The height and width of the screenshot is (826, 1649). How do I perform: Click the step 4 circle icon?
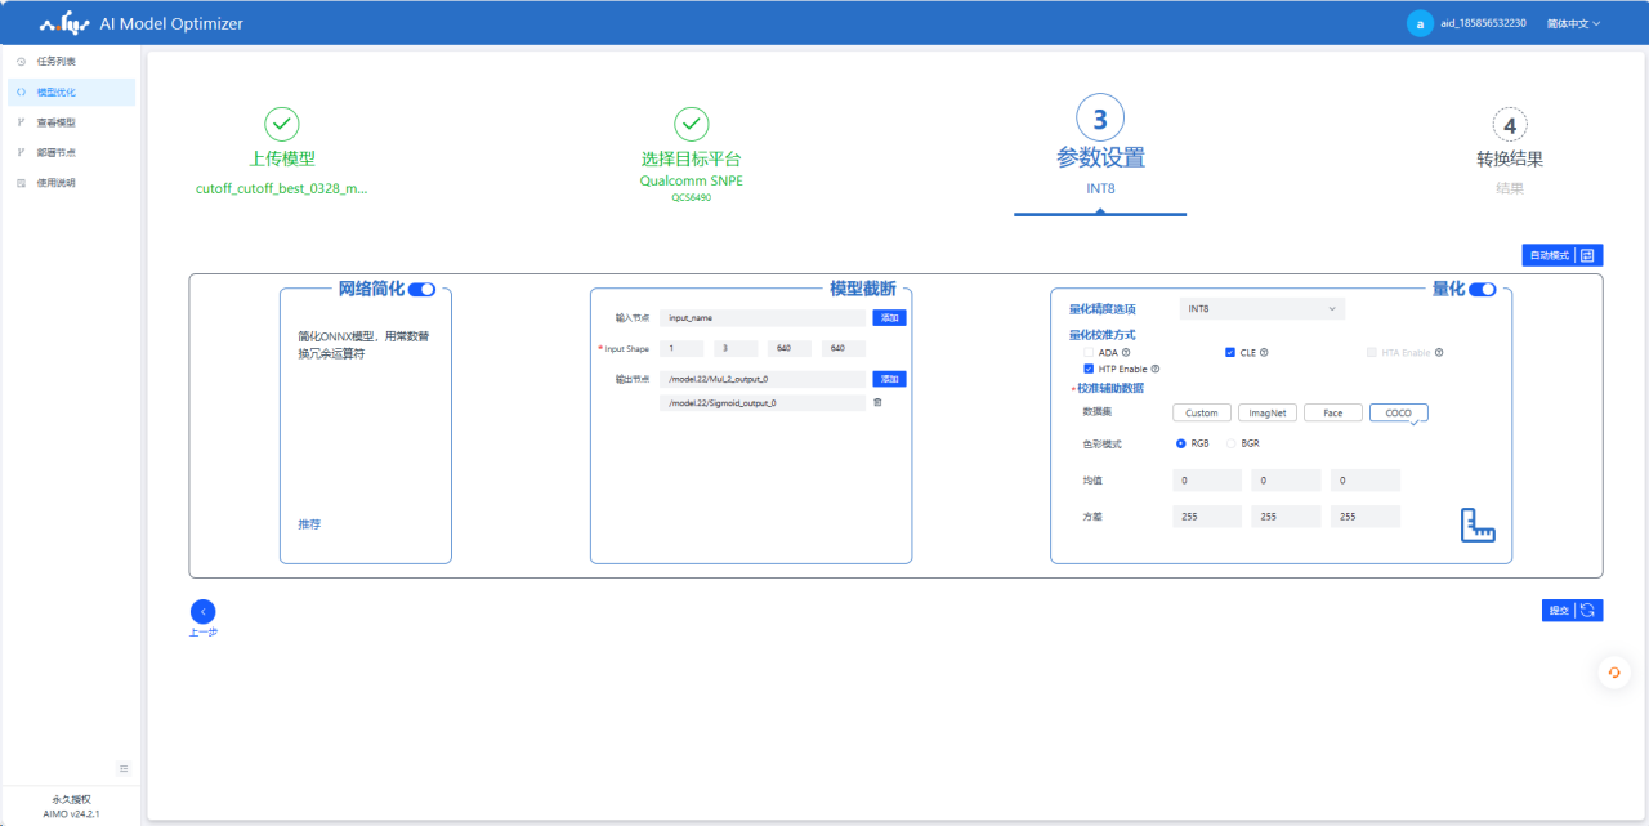point(1510,125)
